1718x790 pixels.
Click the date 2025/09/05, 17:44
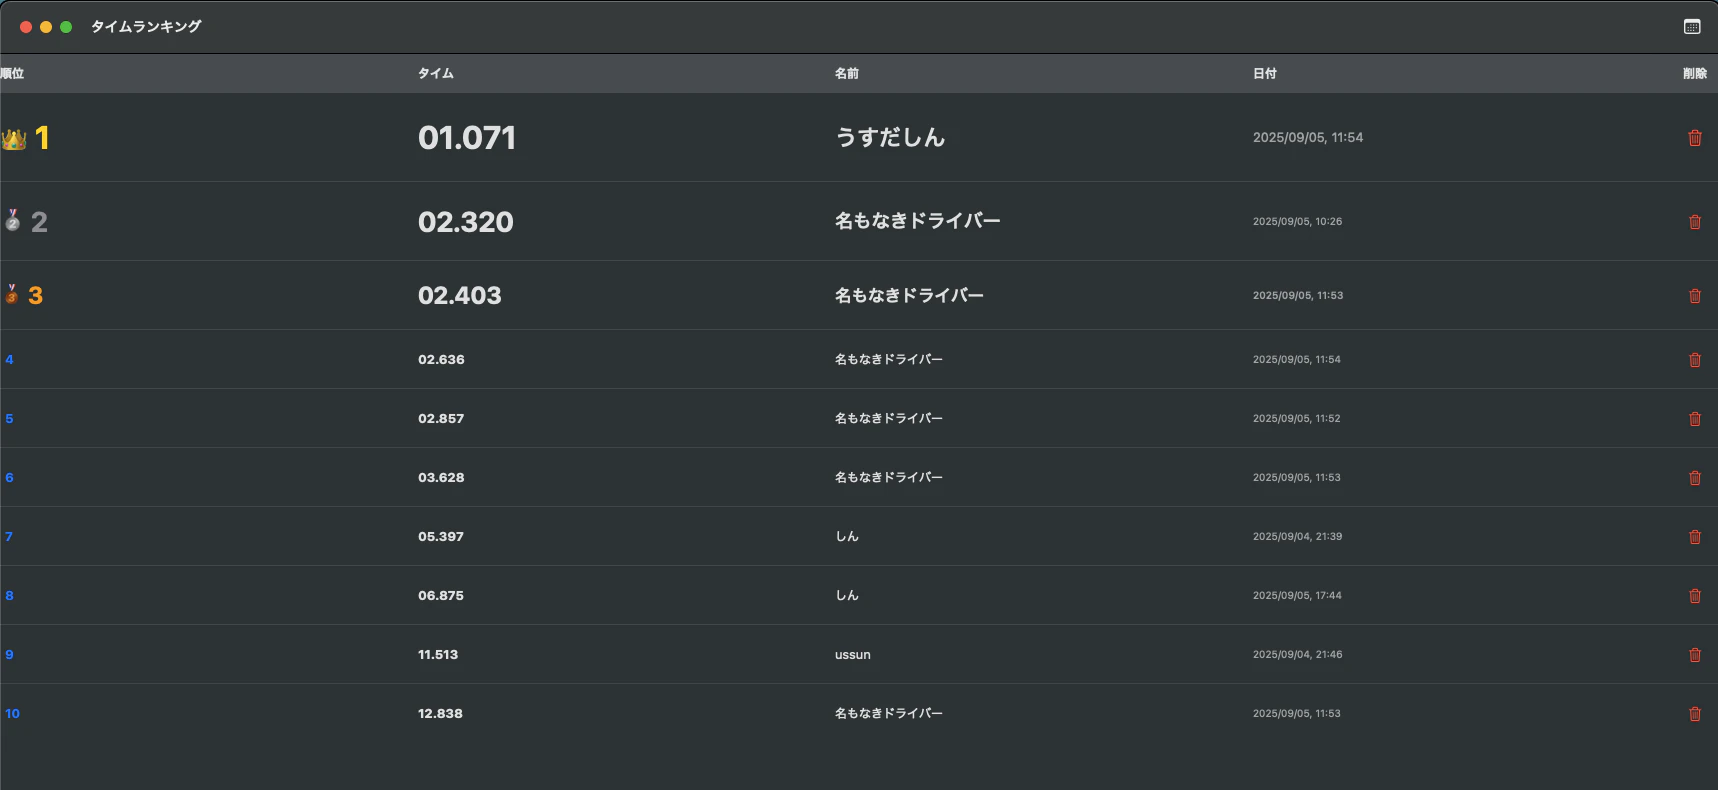tap(1298, 595)
